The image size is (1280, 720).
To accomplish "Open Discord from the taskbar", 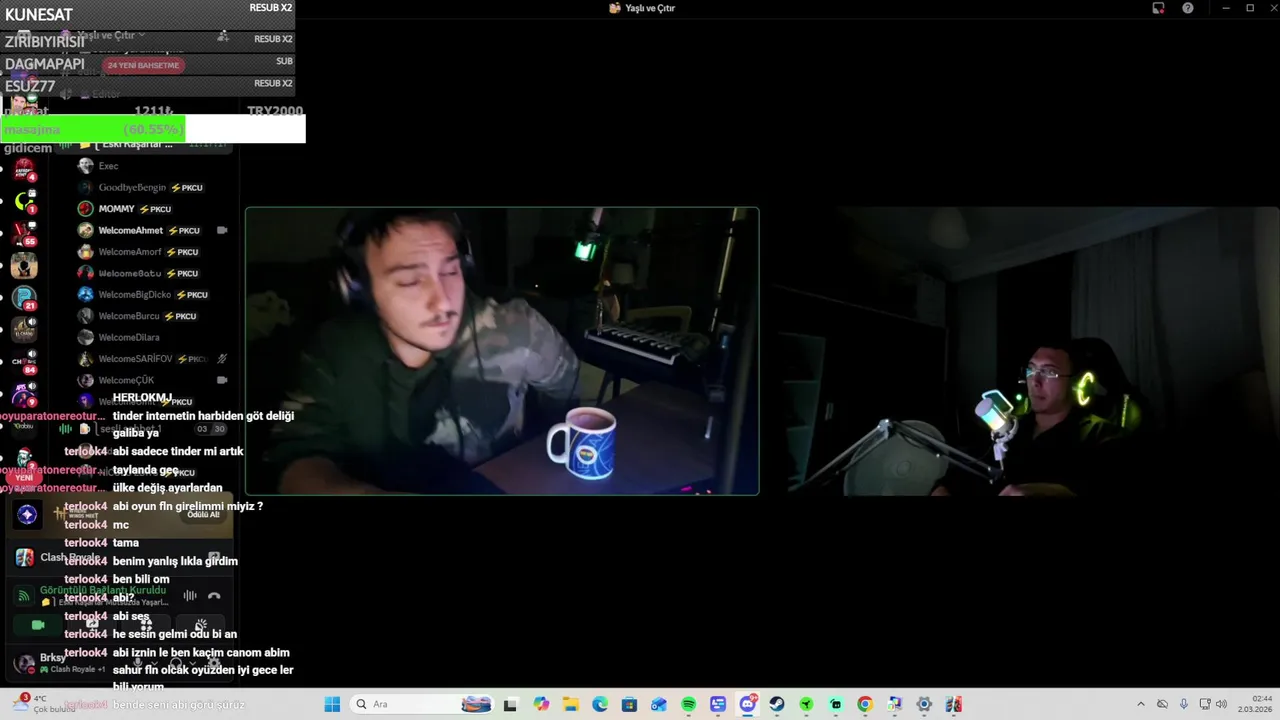I will (x=747, y=704).
